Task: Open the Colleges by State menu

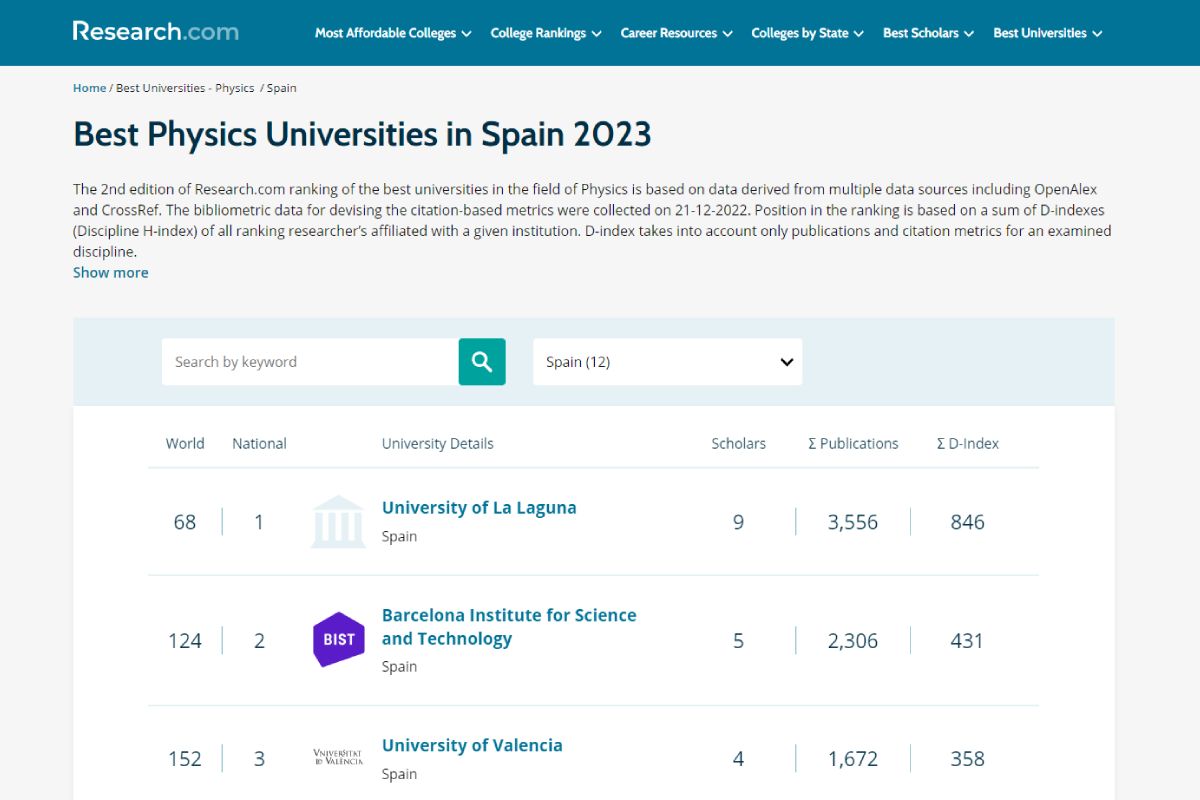Action: (x=807, y=33)
